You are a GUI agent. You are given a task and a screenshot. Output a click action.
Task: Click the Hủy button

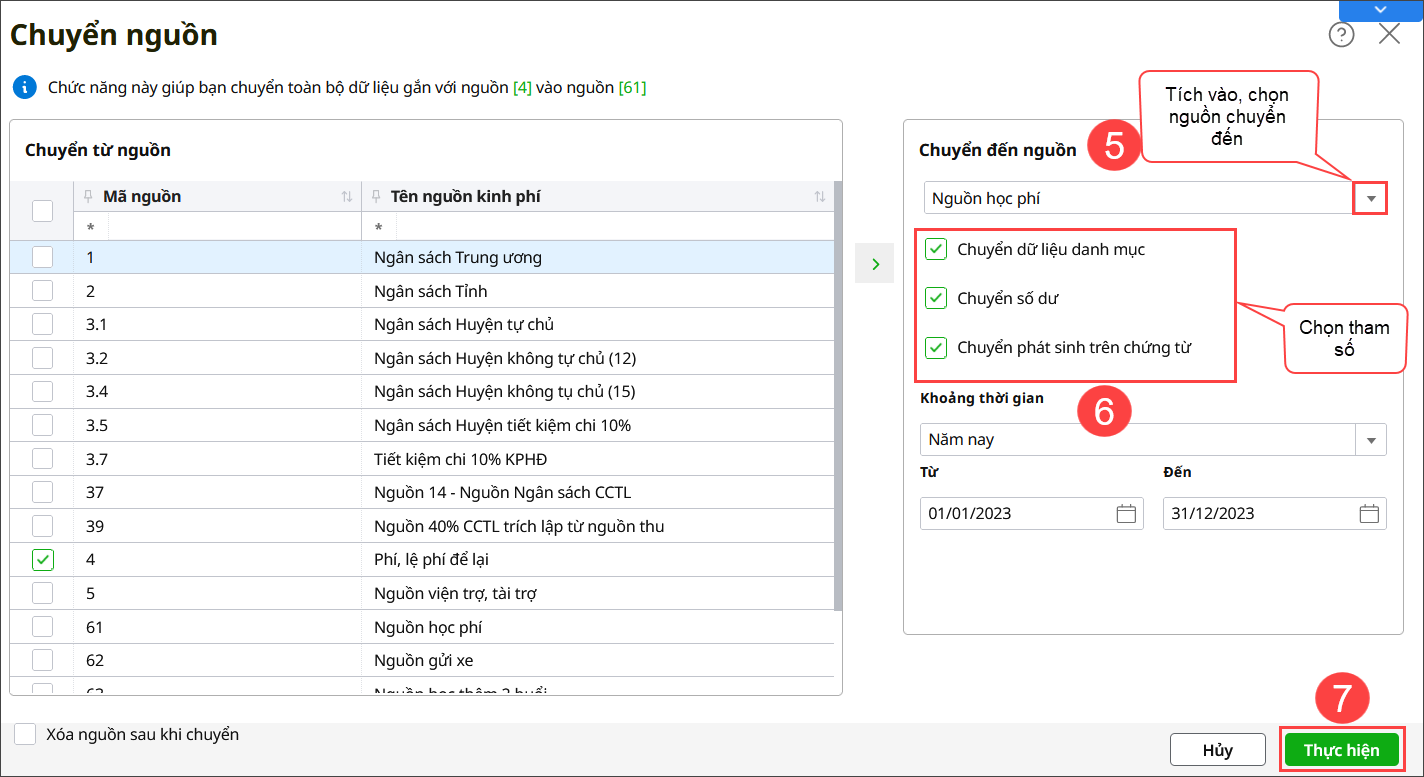point(1217,750)
